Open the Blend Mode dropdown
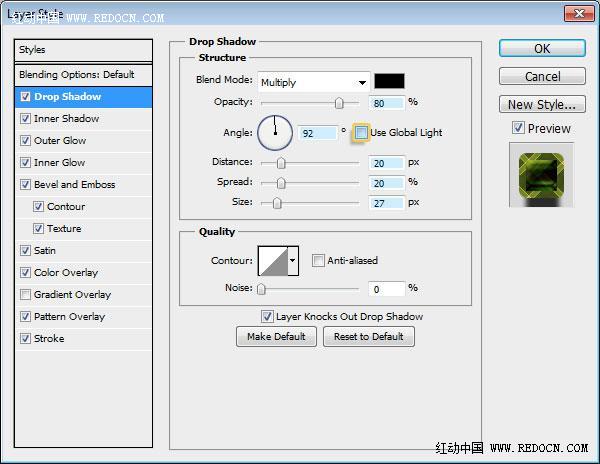600x464 pixels. [x=314, y=82]
